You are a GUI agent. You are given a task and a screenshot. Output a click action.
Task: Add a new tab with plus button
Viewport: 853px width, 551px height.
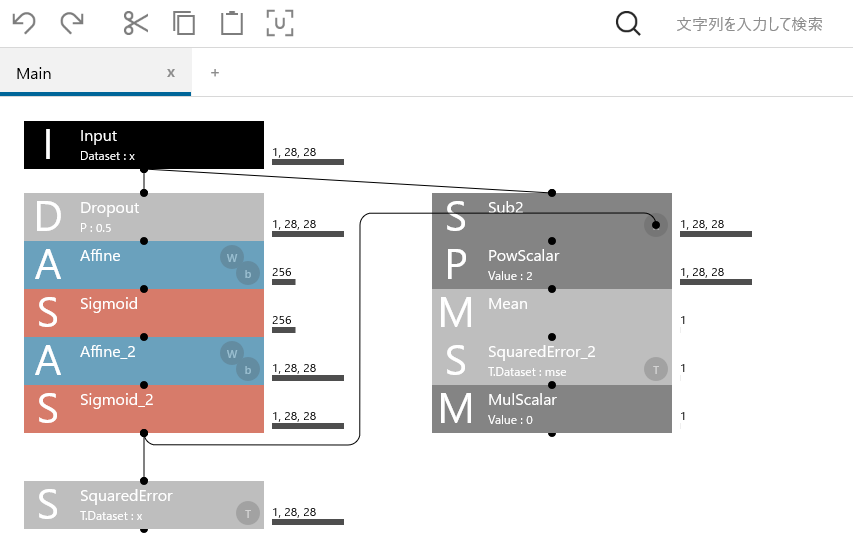point(215,73)
